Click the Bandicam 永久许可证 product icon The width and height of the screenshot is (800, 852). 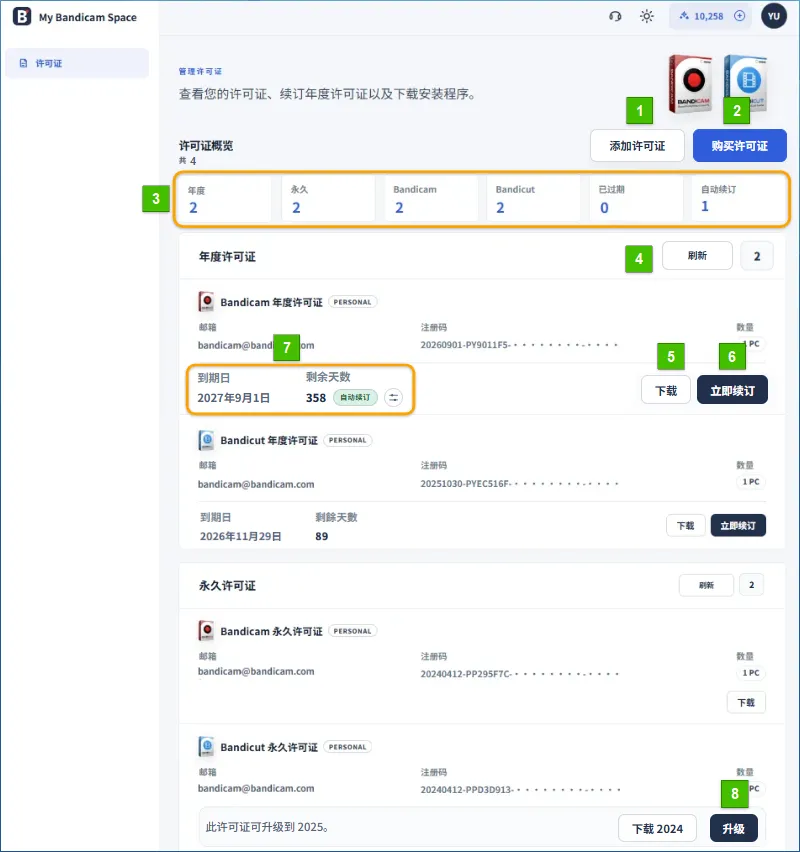tap(206, 631)
